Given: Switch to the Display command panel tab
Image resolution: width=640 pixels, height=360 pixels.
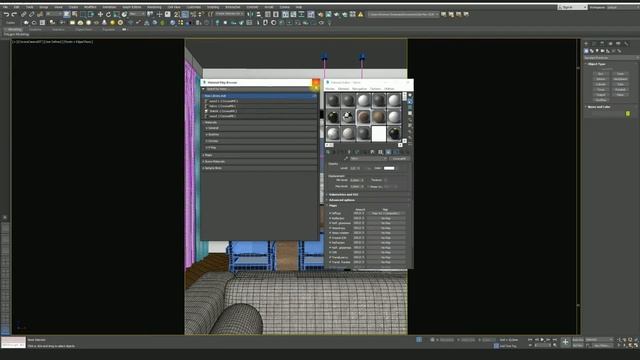Looking at the screenshot, I should point(618,43).
